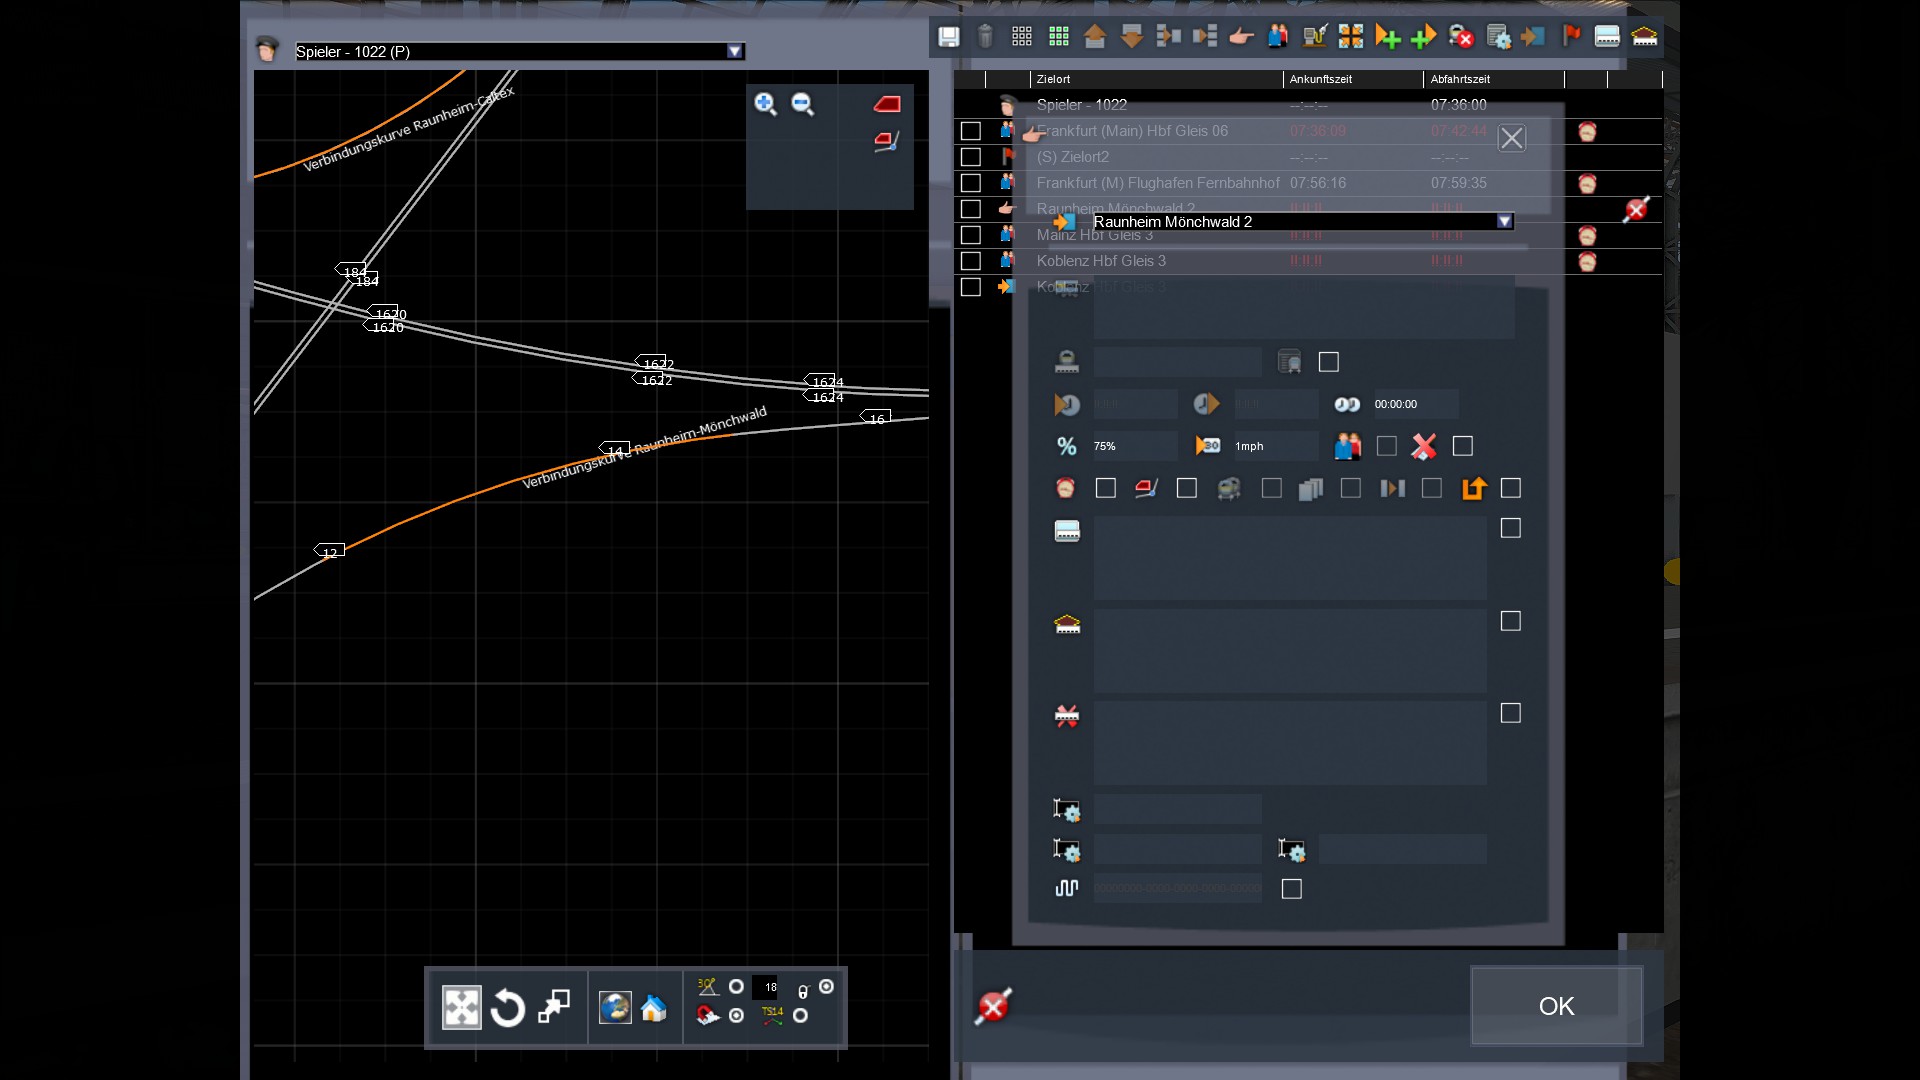Click the trash delete icon
The width and height of the screenshot is (1920, 1080).
point(985,37)
